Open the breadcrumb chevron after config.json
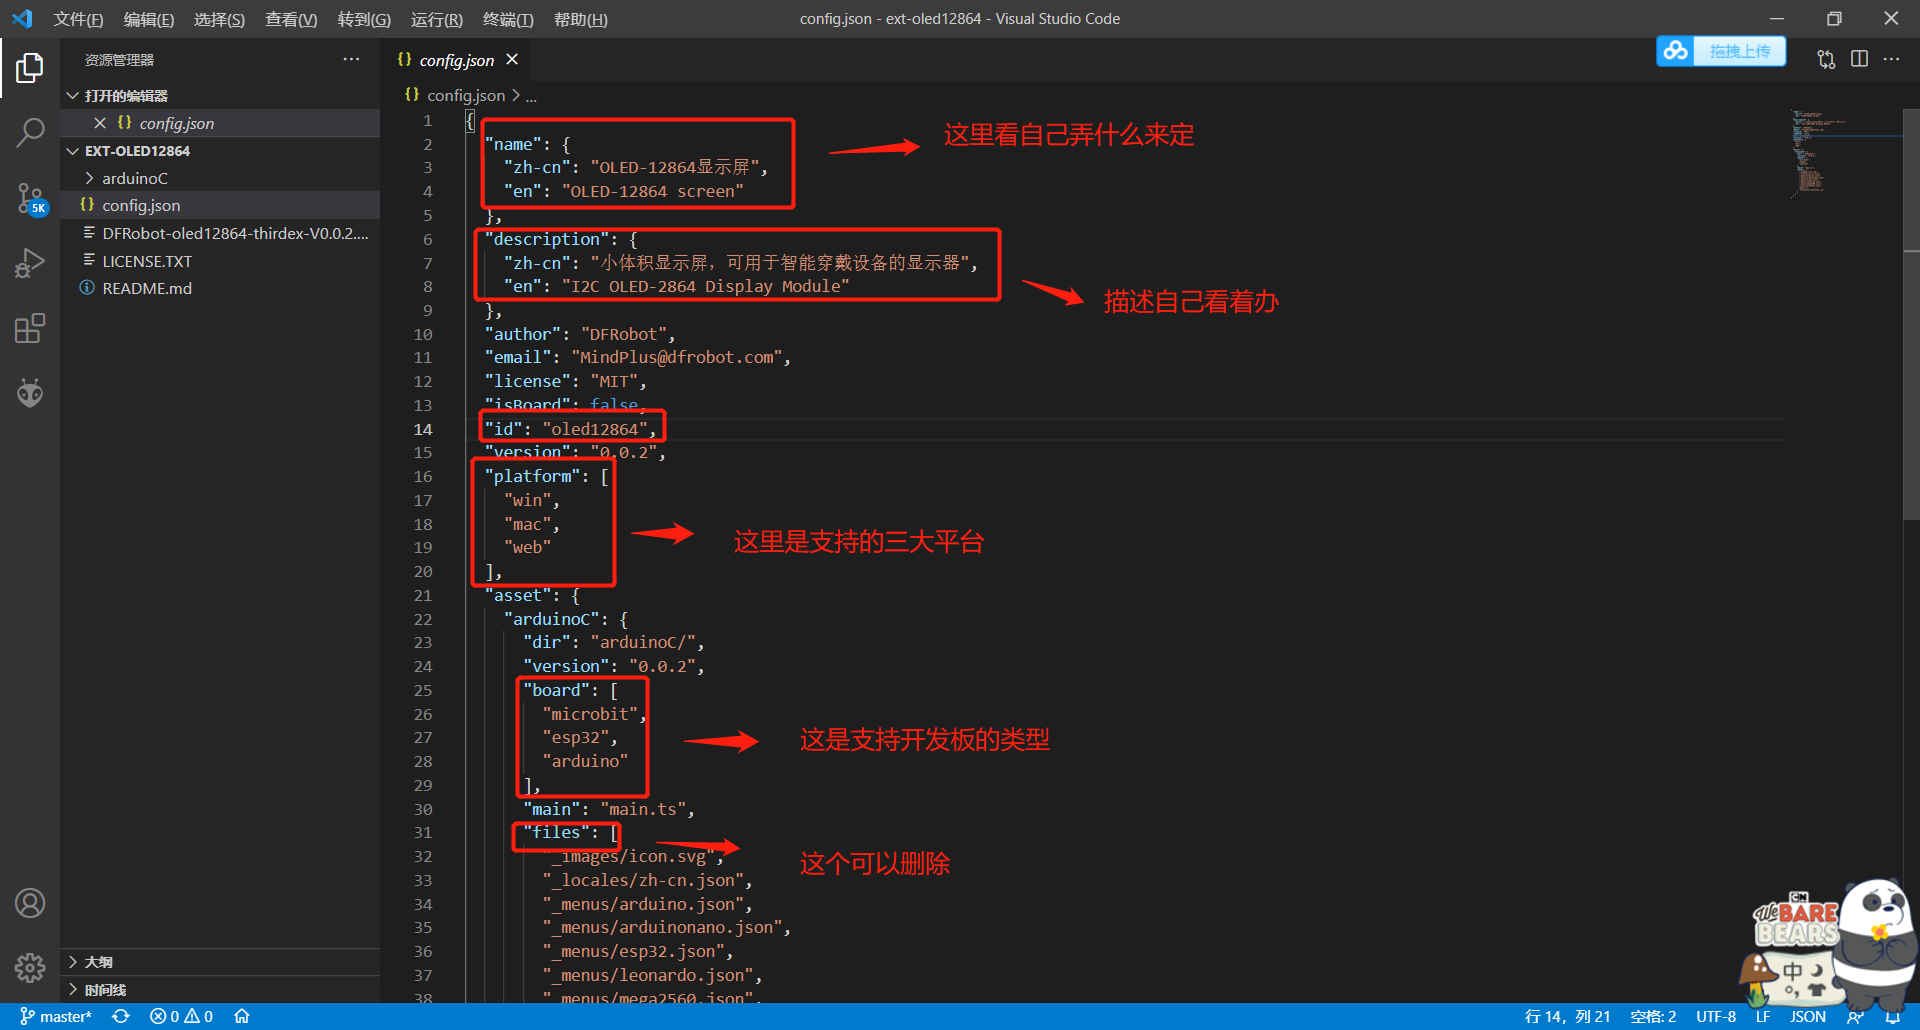 (516, 95)
